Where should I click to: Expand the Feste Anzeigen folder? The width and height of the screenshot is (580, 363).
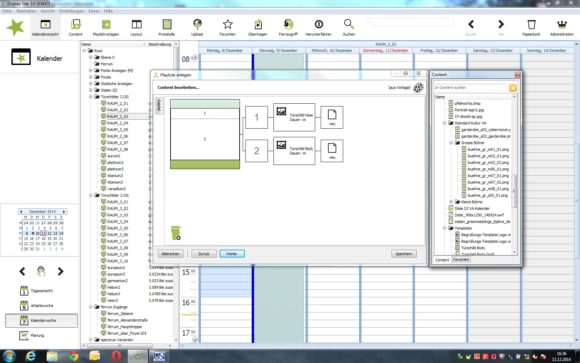tap(91, 71)
